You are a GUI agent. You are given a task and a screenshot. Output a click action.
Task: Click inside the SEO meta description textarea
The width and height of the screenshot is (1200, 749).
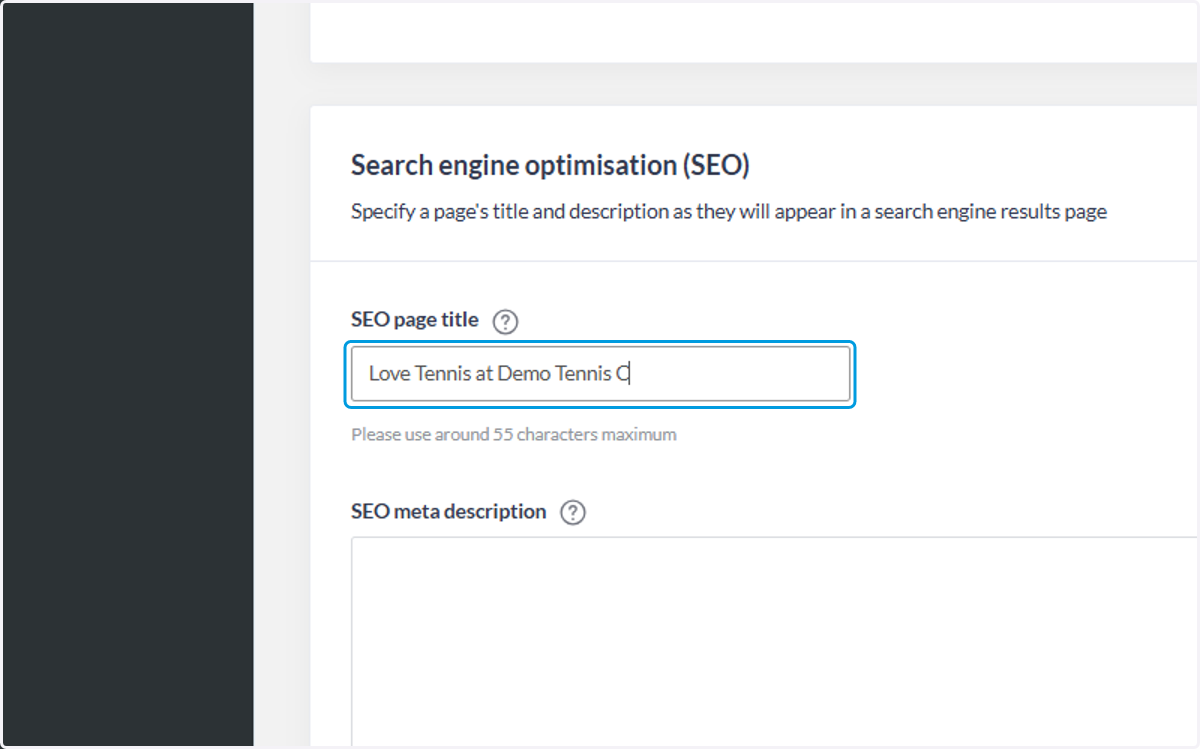tap(775, 642)
